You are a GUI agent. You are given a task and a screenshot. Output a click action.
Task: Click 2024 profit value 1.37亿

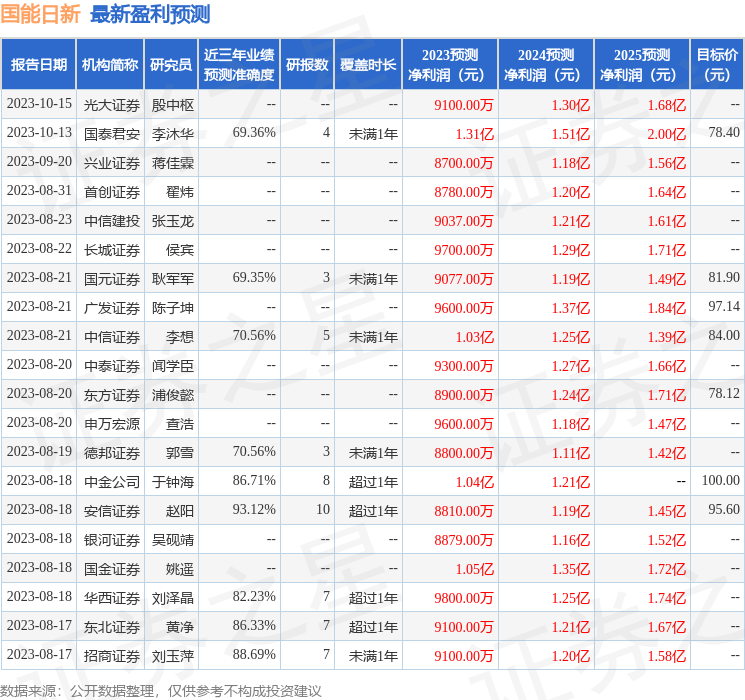click(x=571, y=308)
